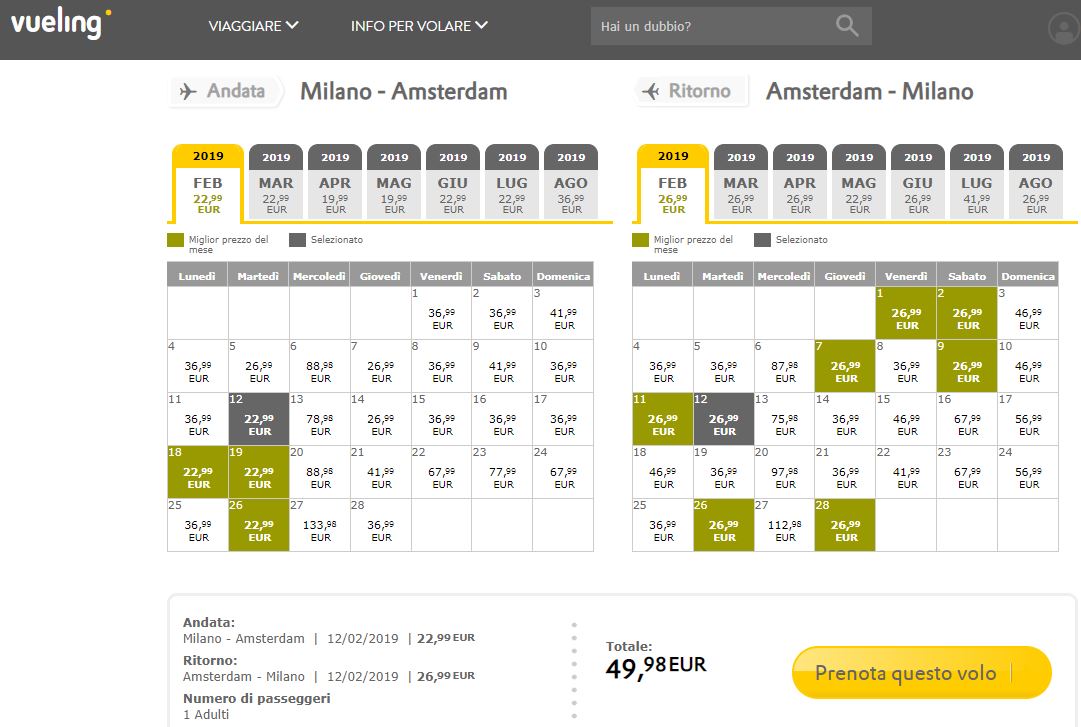Click outbound 'Selezionato' legend swatch
1081x727 pixels.
pos(297,240)
